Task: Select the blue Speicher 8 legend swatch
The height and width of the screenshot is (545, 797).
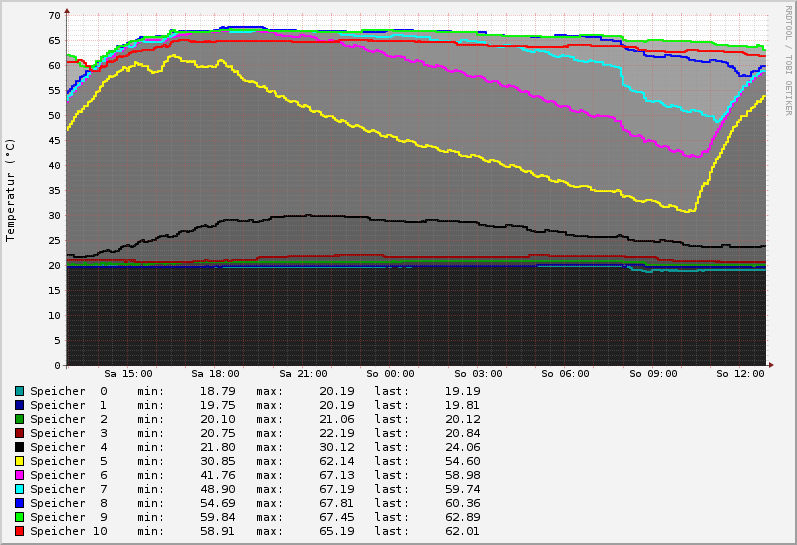Action: [19, 503]
